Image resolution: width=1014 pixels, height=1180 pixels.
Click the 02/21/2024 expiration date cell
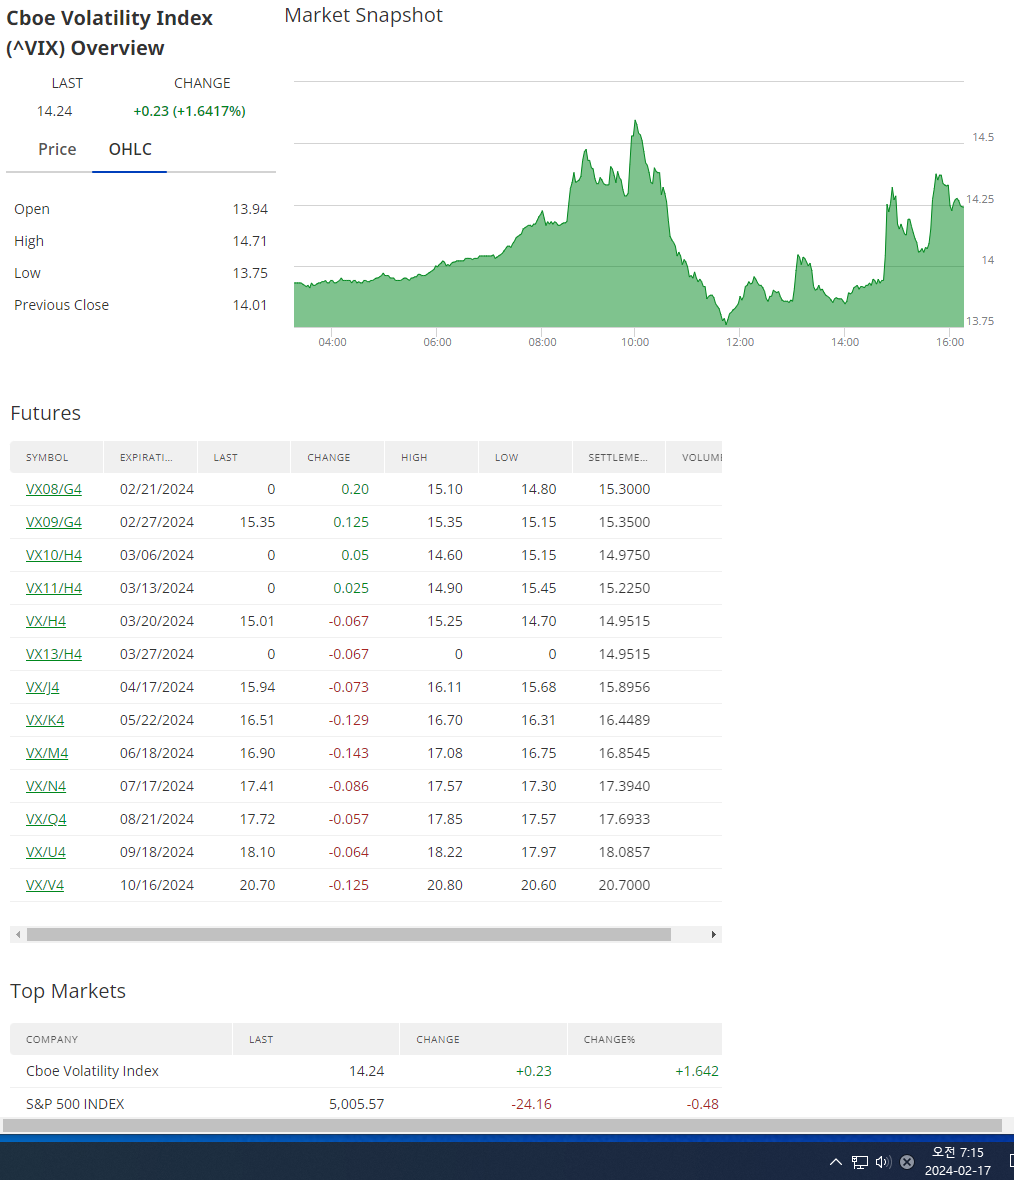click(157, 489)
